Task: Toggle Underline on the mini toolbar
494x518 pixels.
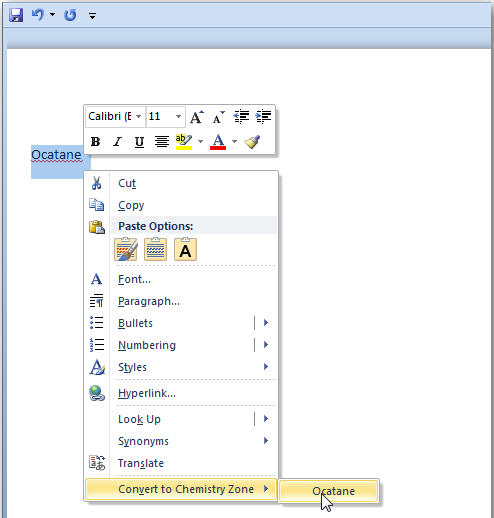Action: (139, 142)
